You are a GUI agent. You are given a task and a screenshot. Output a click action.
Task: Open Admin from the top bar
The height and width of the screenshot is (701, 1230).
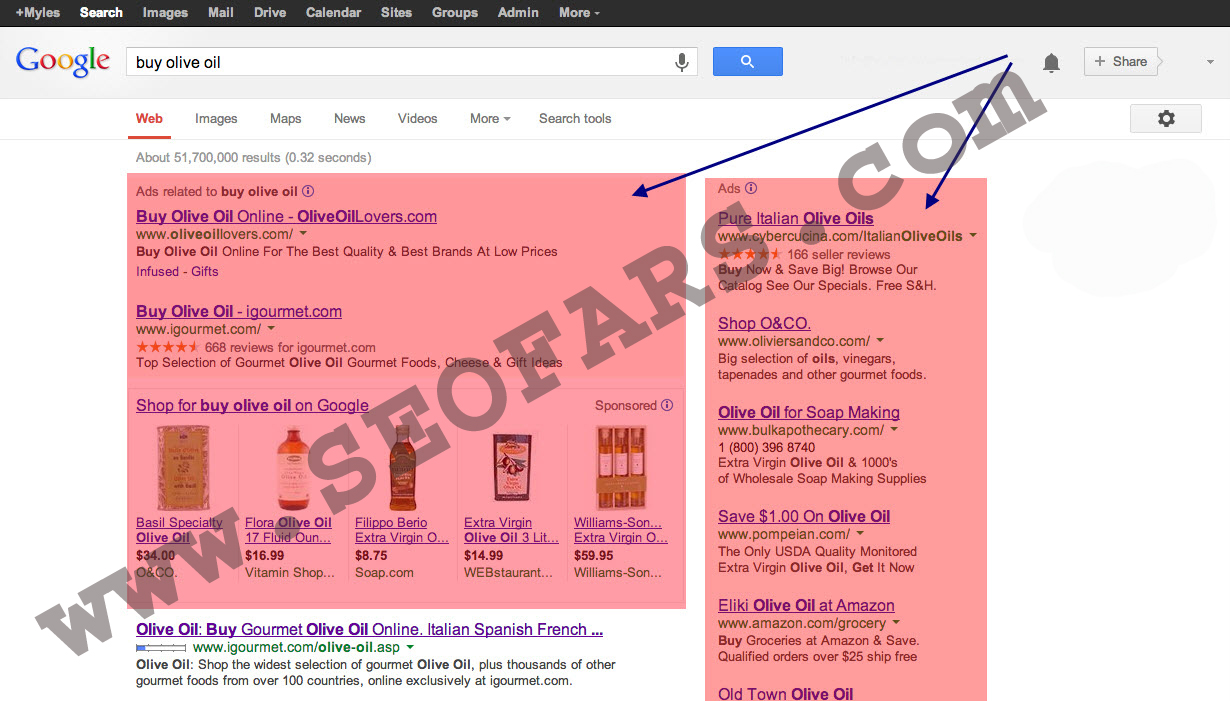click(518, 12)
